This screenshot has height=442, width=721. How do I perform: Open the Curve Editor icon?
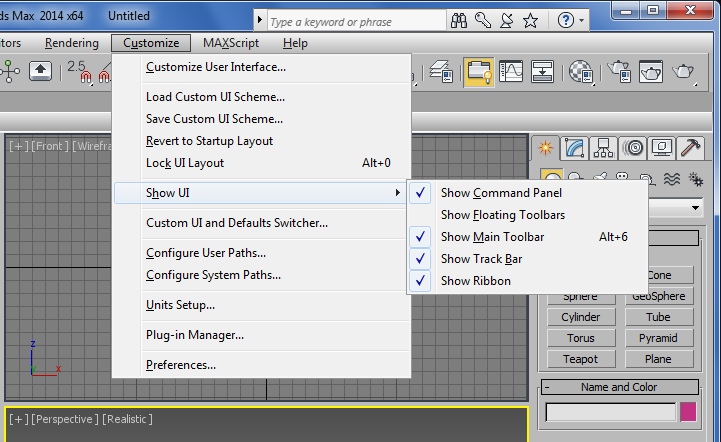click(x=511, y=72)
